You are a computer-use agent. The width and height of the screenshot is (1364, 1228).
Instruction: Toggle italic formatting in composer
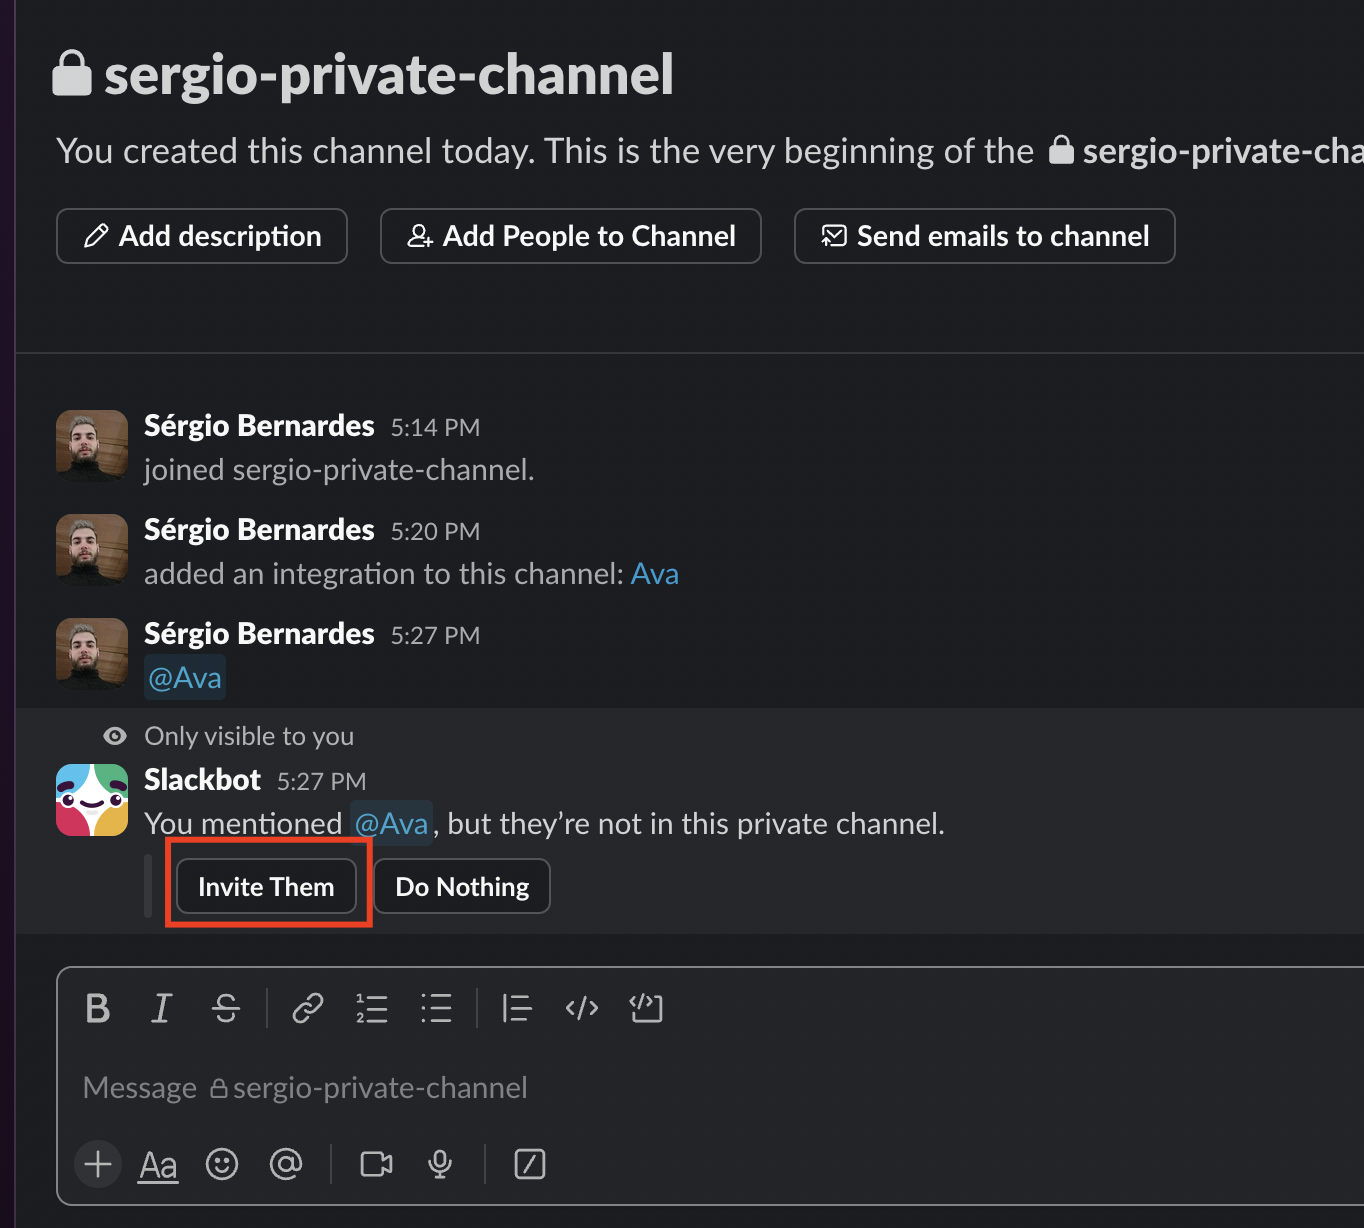pos(161,1008)
